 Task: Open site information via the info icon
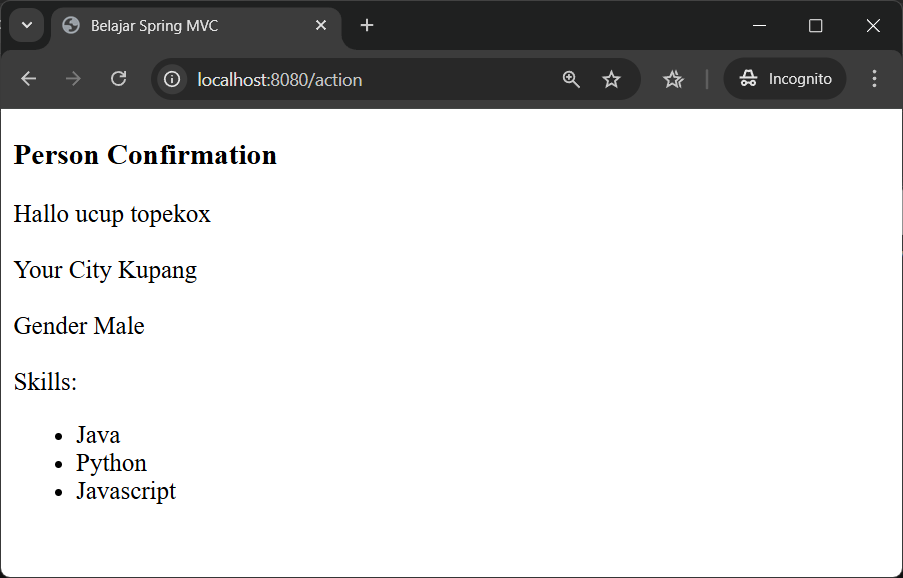tap(171, 78)
